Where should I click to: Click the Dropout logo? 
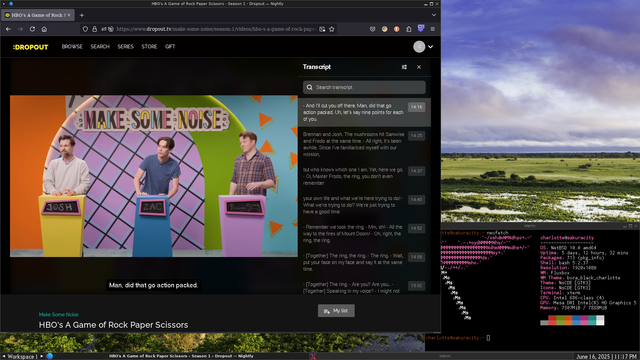[31, 47]
